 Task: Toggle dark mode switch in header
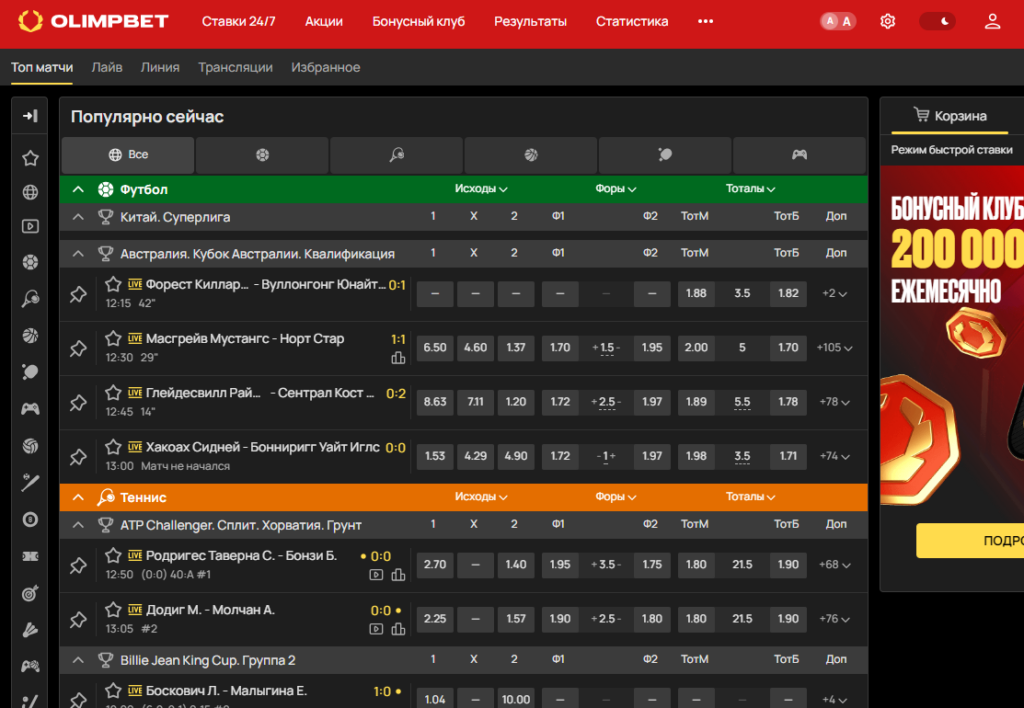click(937, 22)
